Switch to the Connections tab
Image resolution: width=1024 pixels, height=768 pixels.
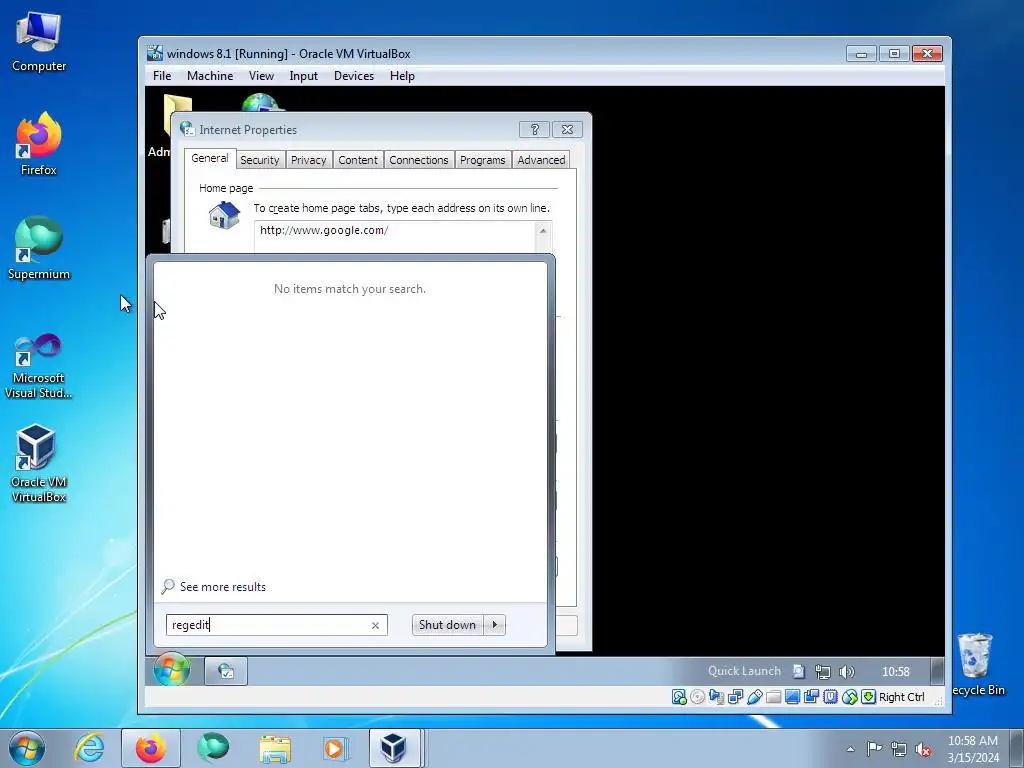click(419, 160)
